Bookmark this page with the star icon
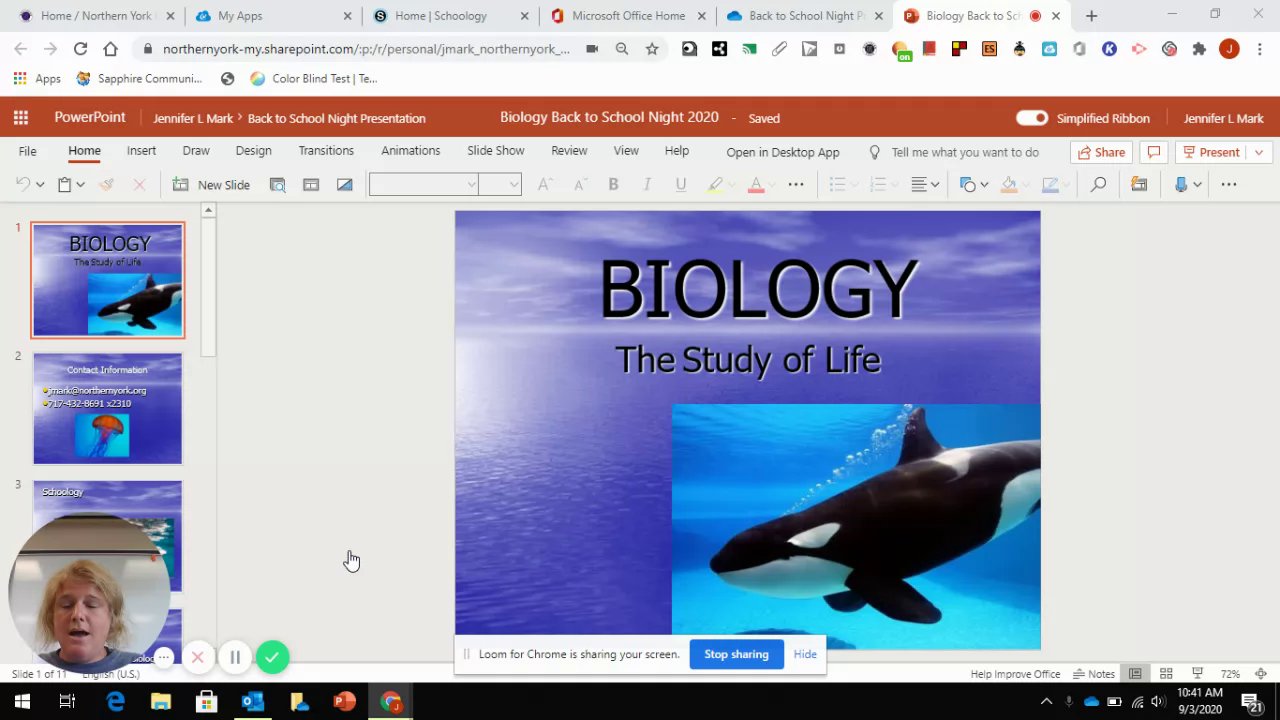This screenshot has width=1280, height=720. point(652,49)
